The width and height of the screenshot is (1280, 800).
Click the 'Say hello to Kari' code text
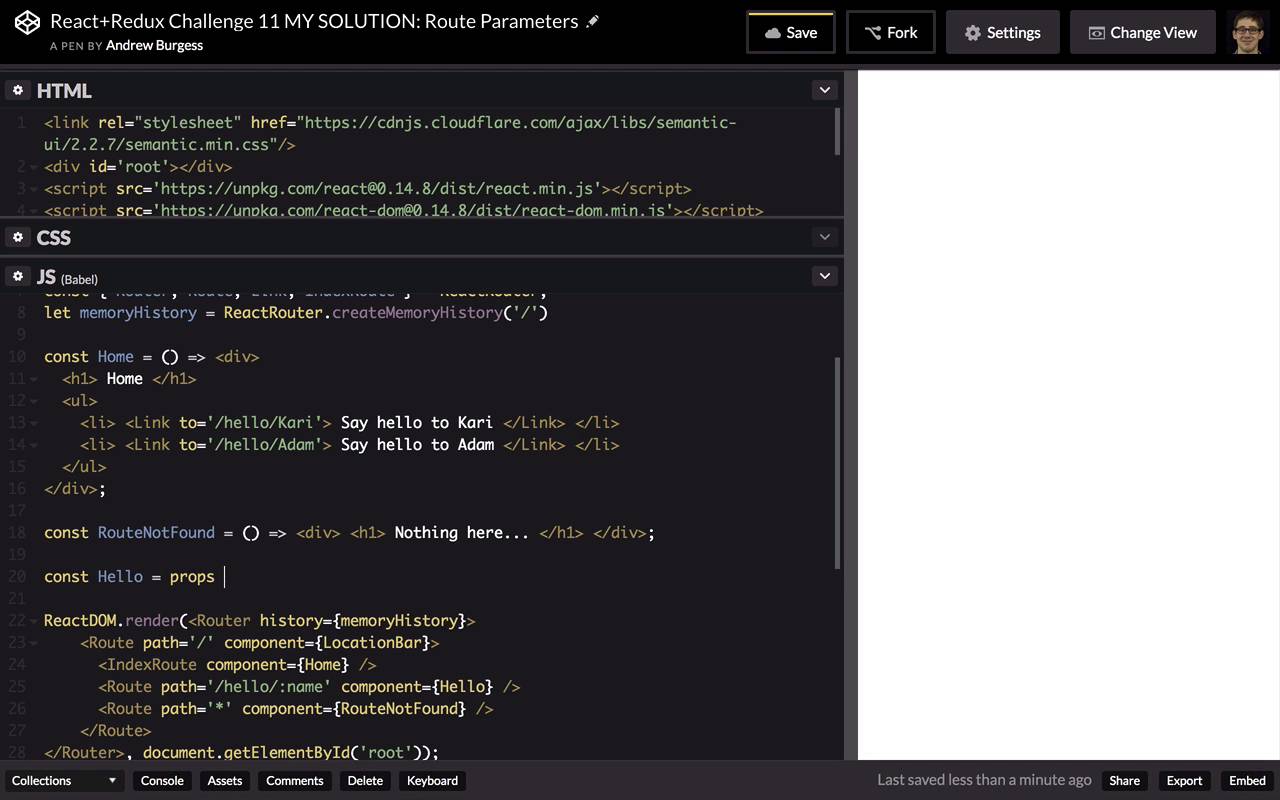417,423
